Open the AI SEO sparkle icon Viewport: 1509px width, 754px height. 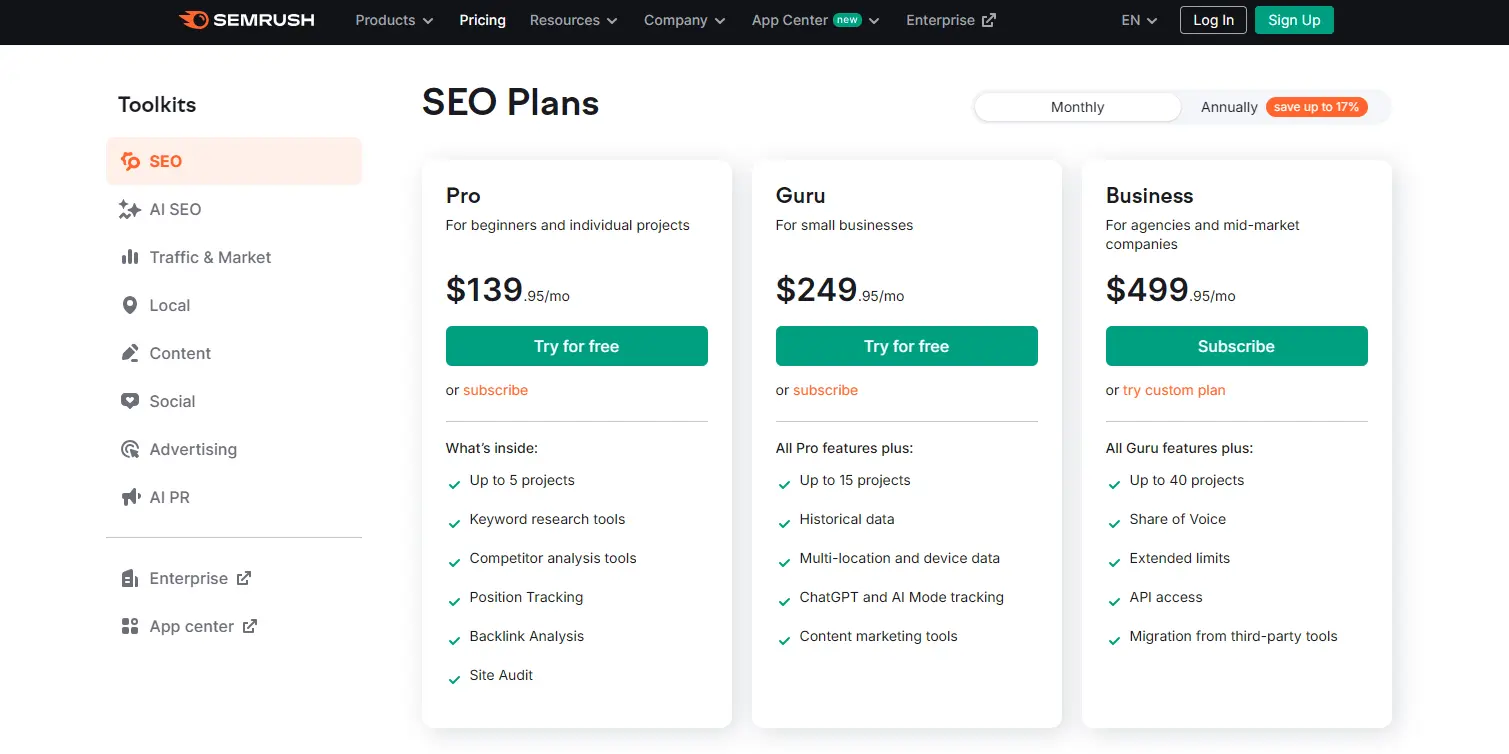point(130,209)
